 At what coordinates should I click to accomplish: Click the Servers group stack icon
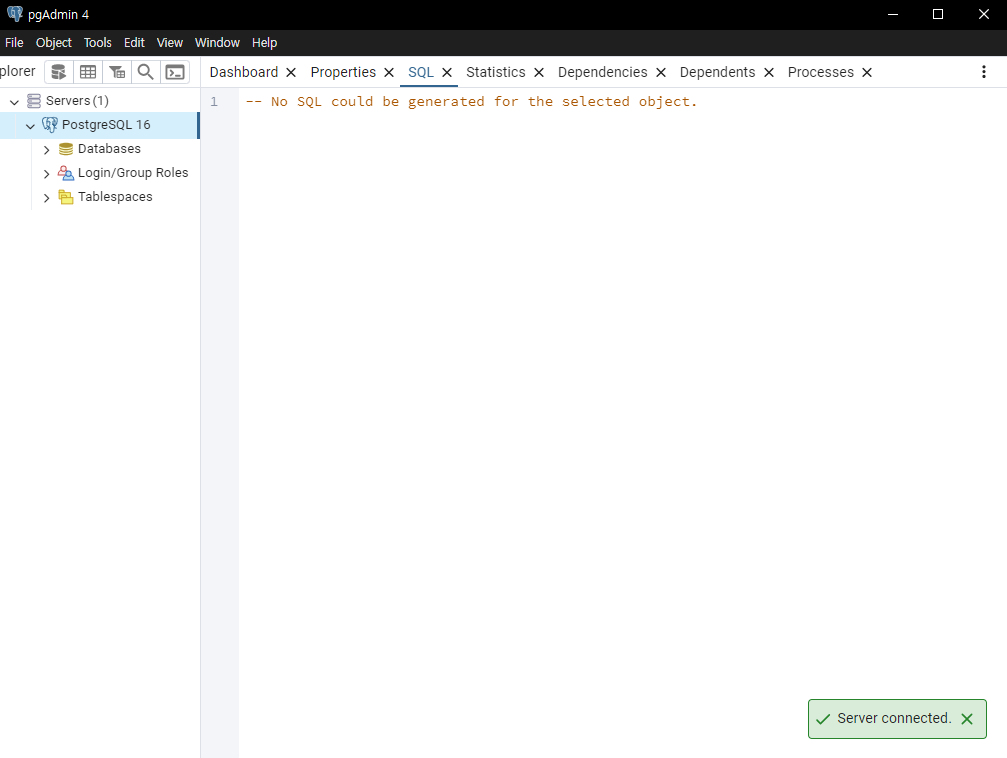pyautogui.click(x=33, y=101)
